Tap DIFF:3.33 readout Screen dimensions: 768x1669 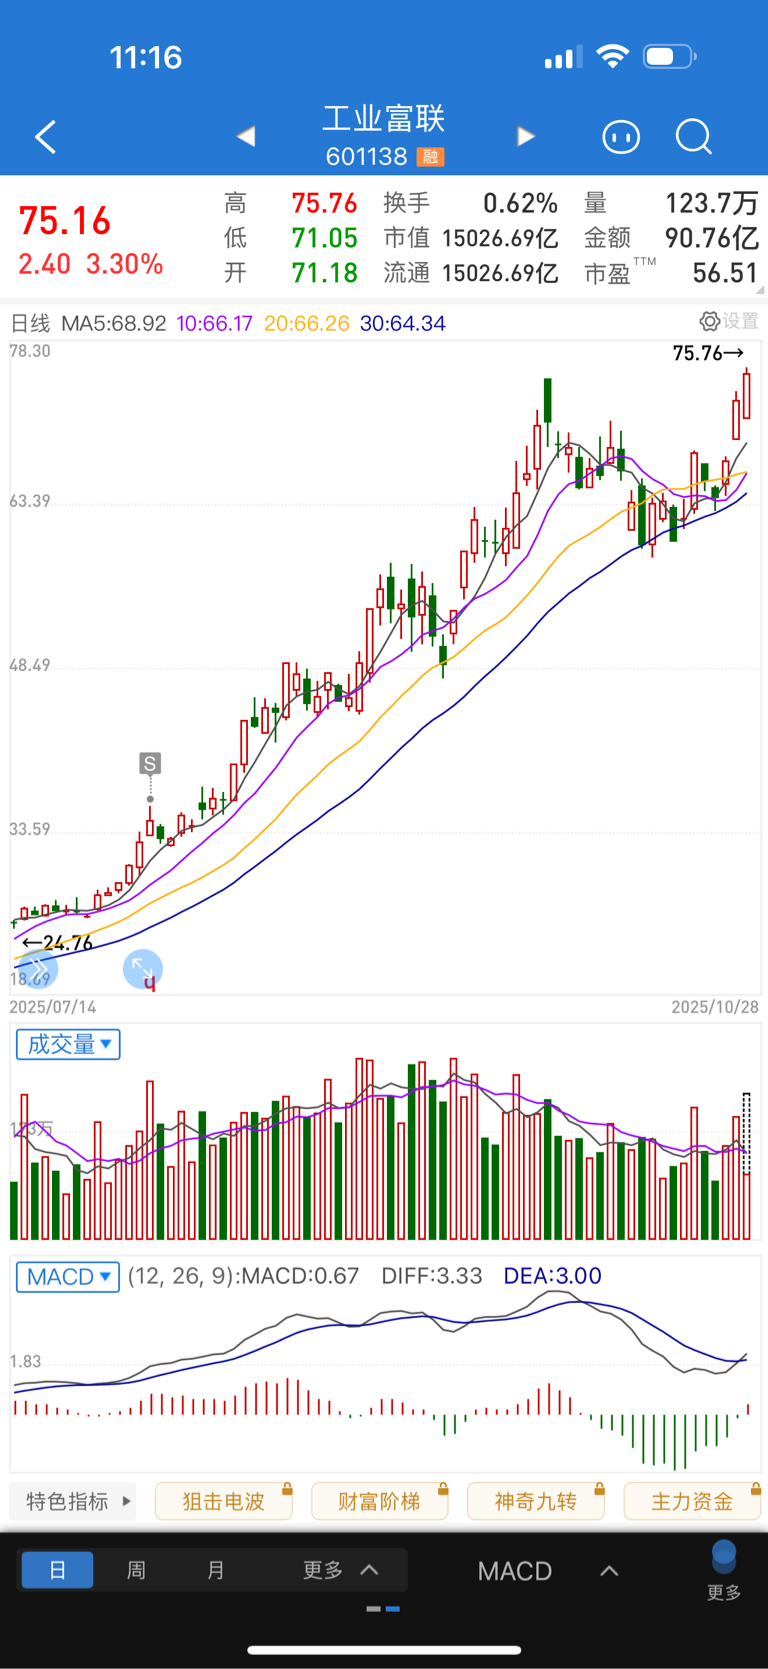tap(432, 1276)
